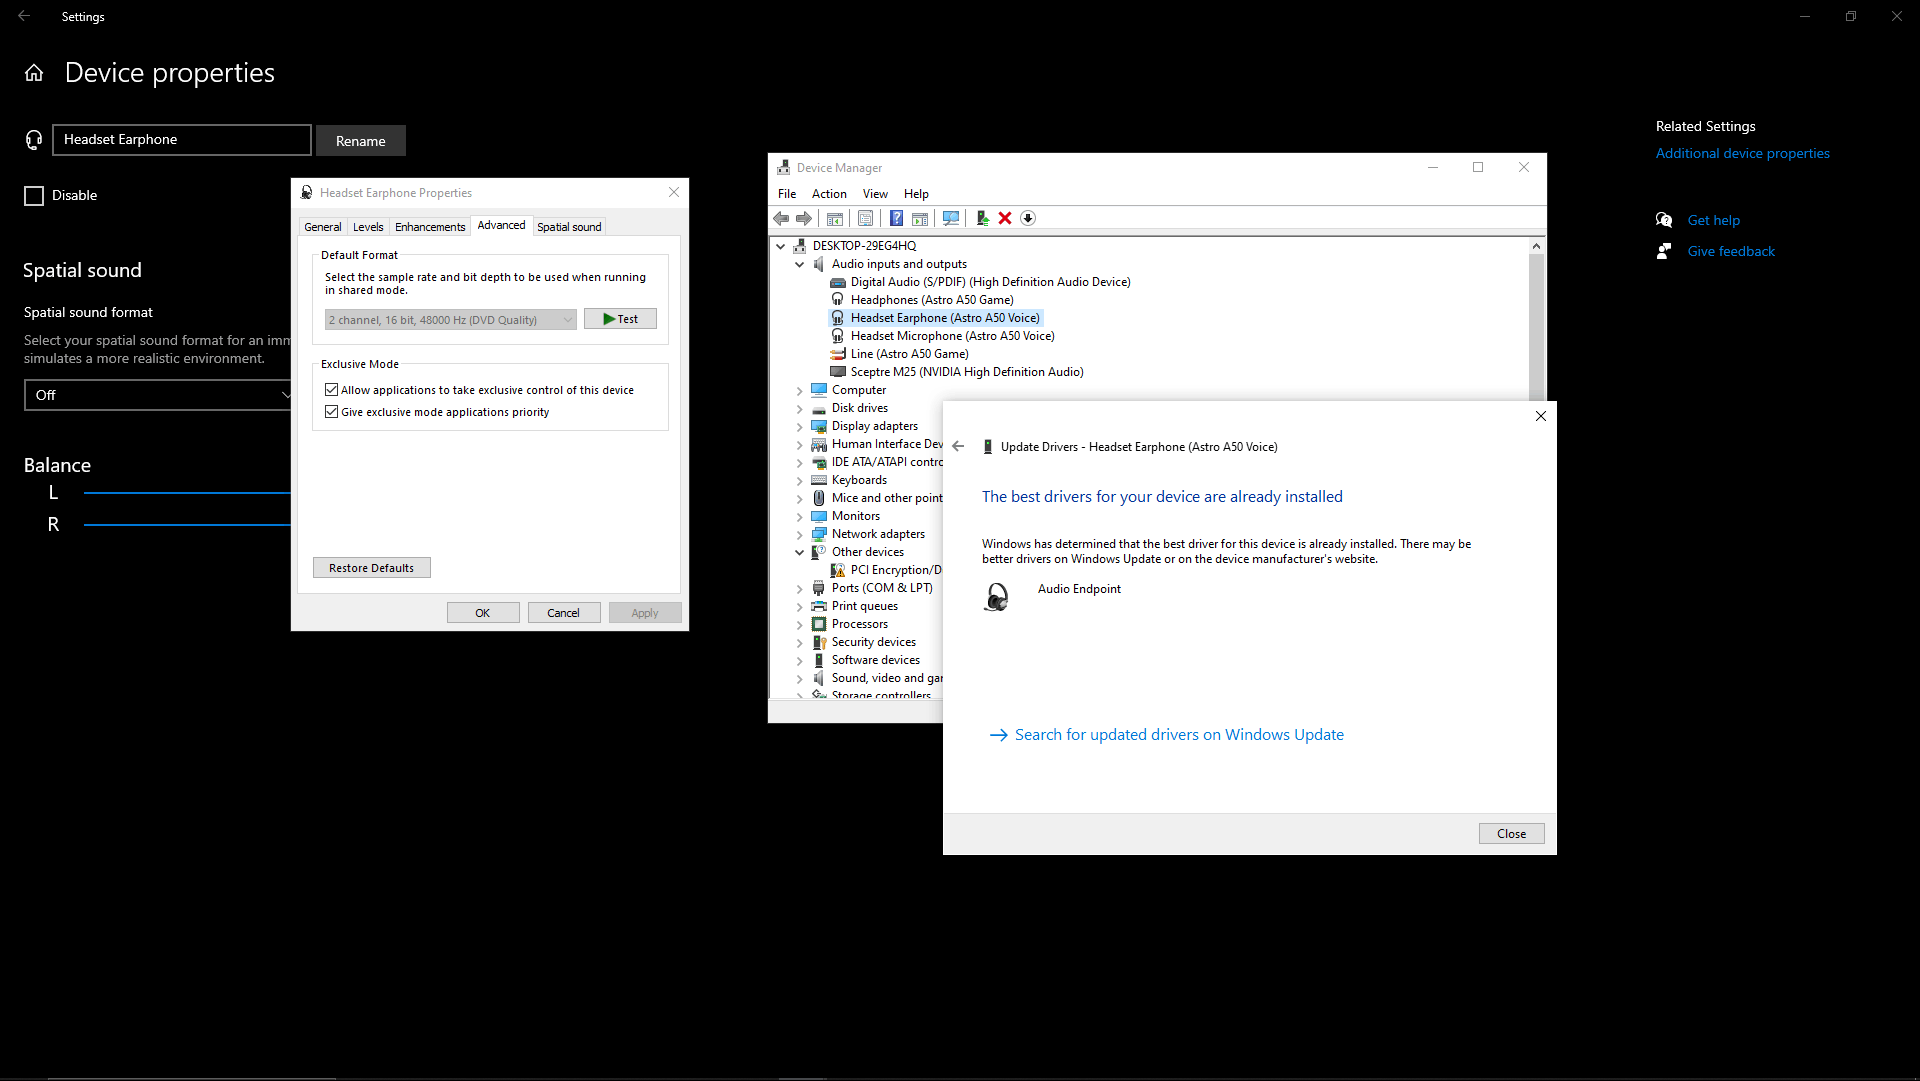This screenshot has height=1081, width=1920.
Task: Switch to the Enhancements tab
Action: tap(429, 227)
